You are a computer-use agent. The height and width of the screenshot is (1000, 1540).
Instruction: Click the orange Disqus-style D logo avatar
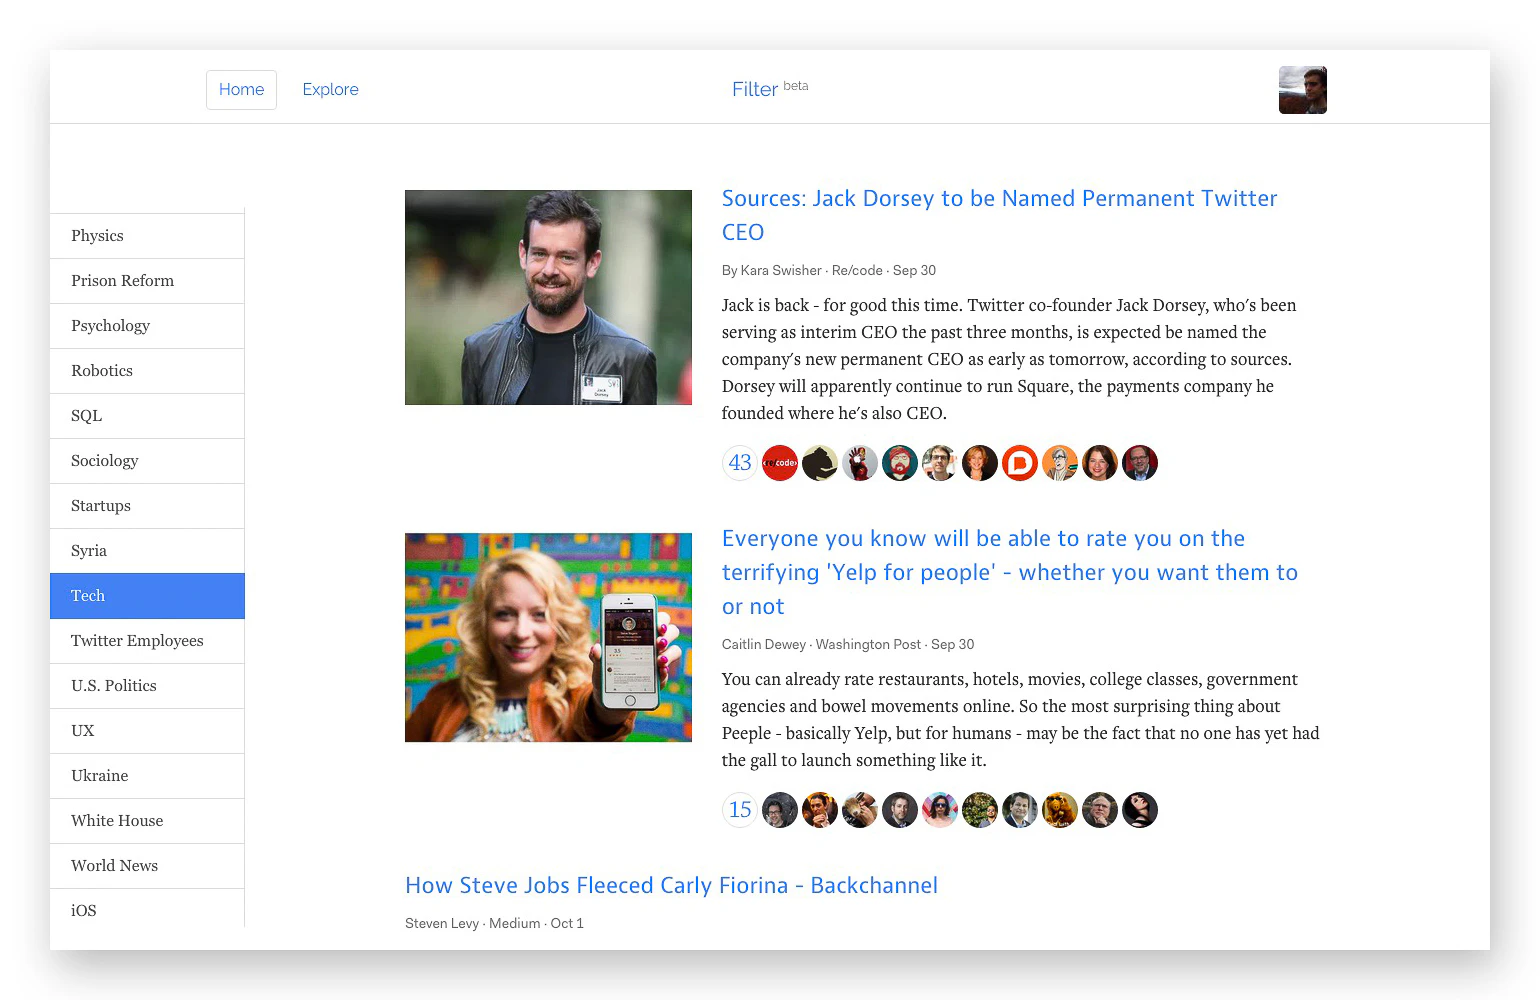coord(1020,463)
